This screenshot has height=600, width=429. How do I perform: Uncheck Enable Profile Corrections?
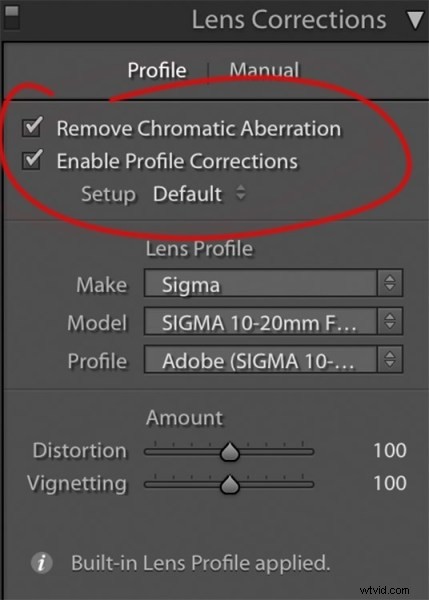[x=33, y=159]
